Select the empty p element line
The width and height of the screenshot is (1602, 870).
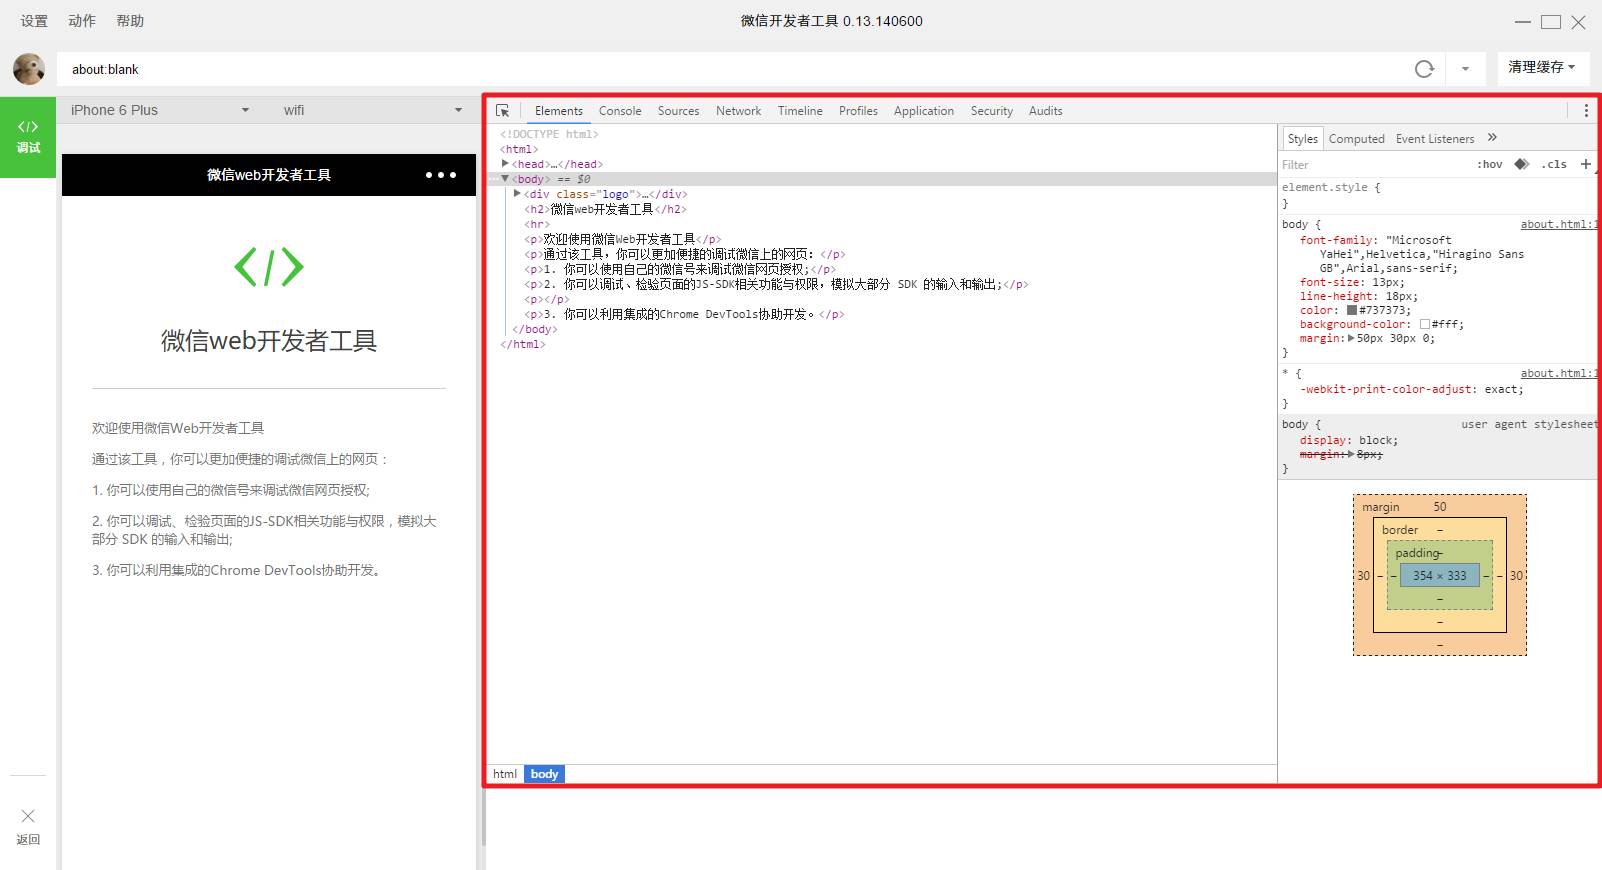point(546,299)
